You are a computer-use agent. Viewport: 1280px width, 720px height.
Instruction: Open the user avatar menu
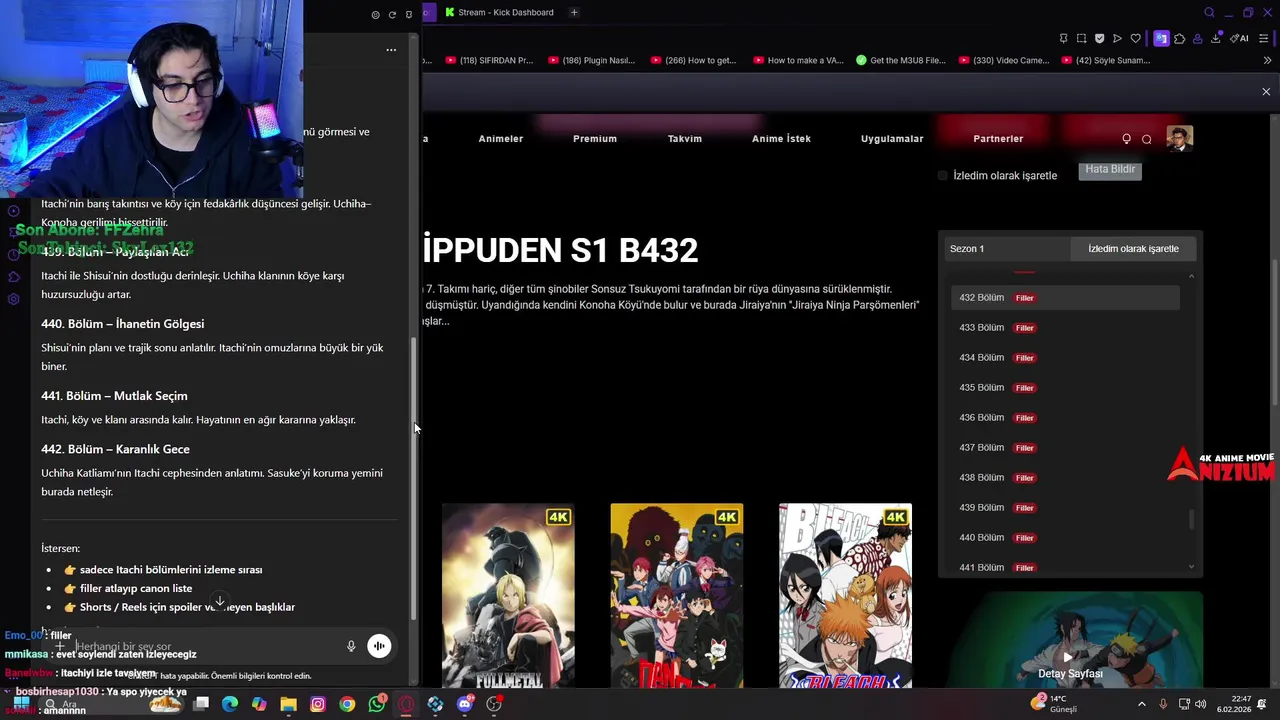[1180, 138]
